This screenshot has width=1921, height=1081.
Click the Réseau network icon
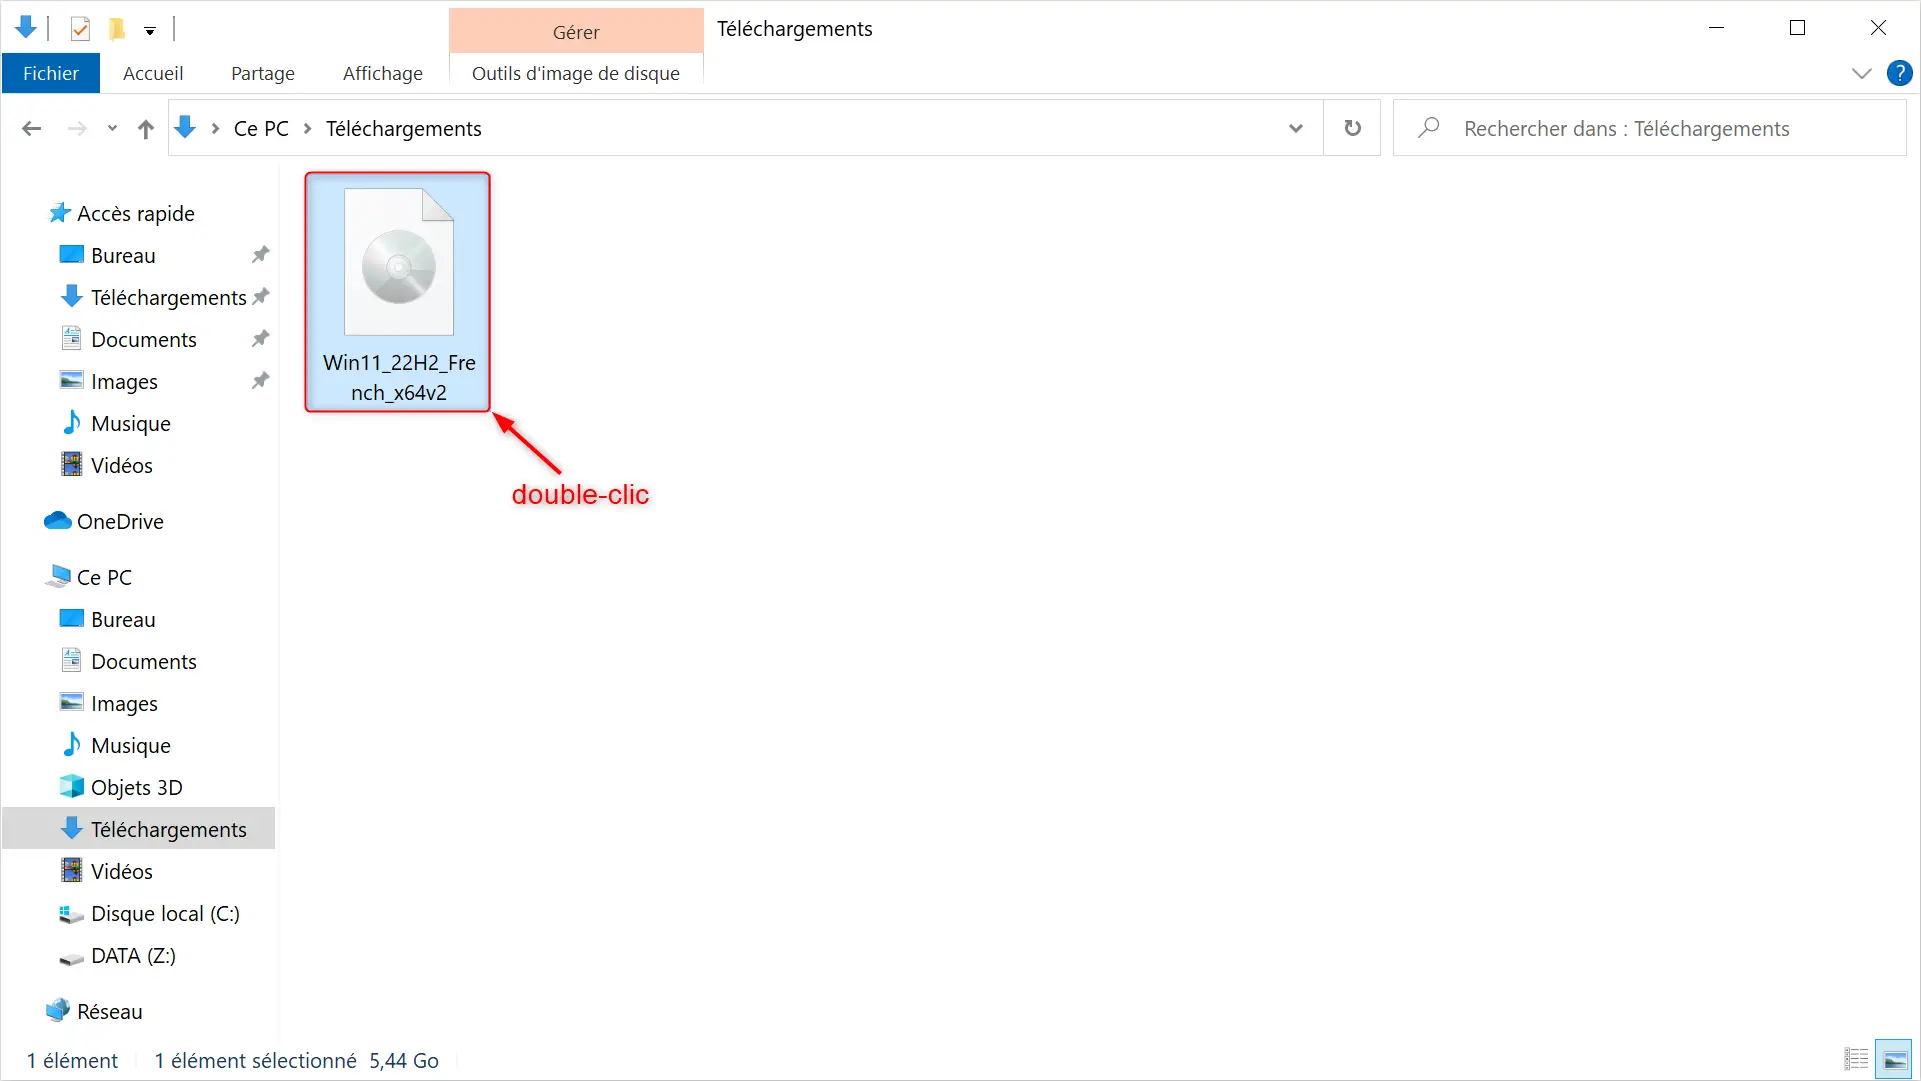[x=58, y=1010]
